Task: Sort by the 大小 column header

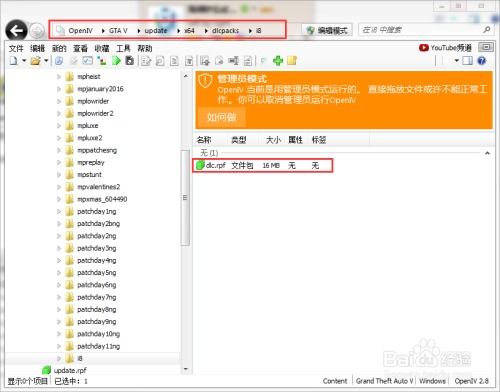Action: pos(273,140)
